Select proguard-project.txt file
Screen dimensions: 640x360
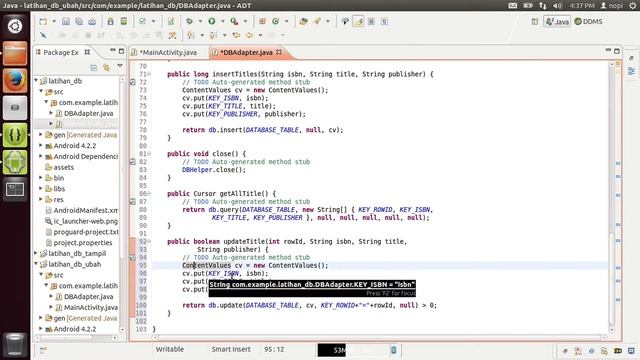[x=86, y=231]
